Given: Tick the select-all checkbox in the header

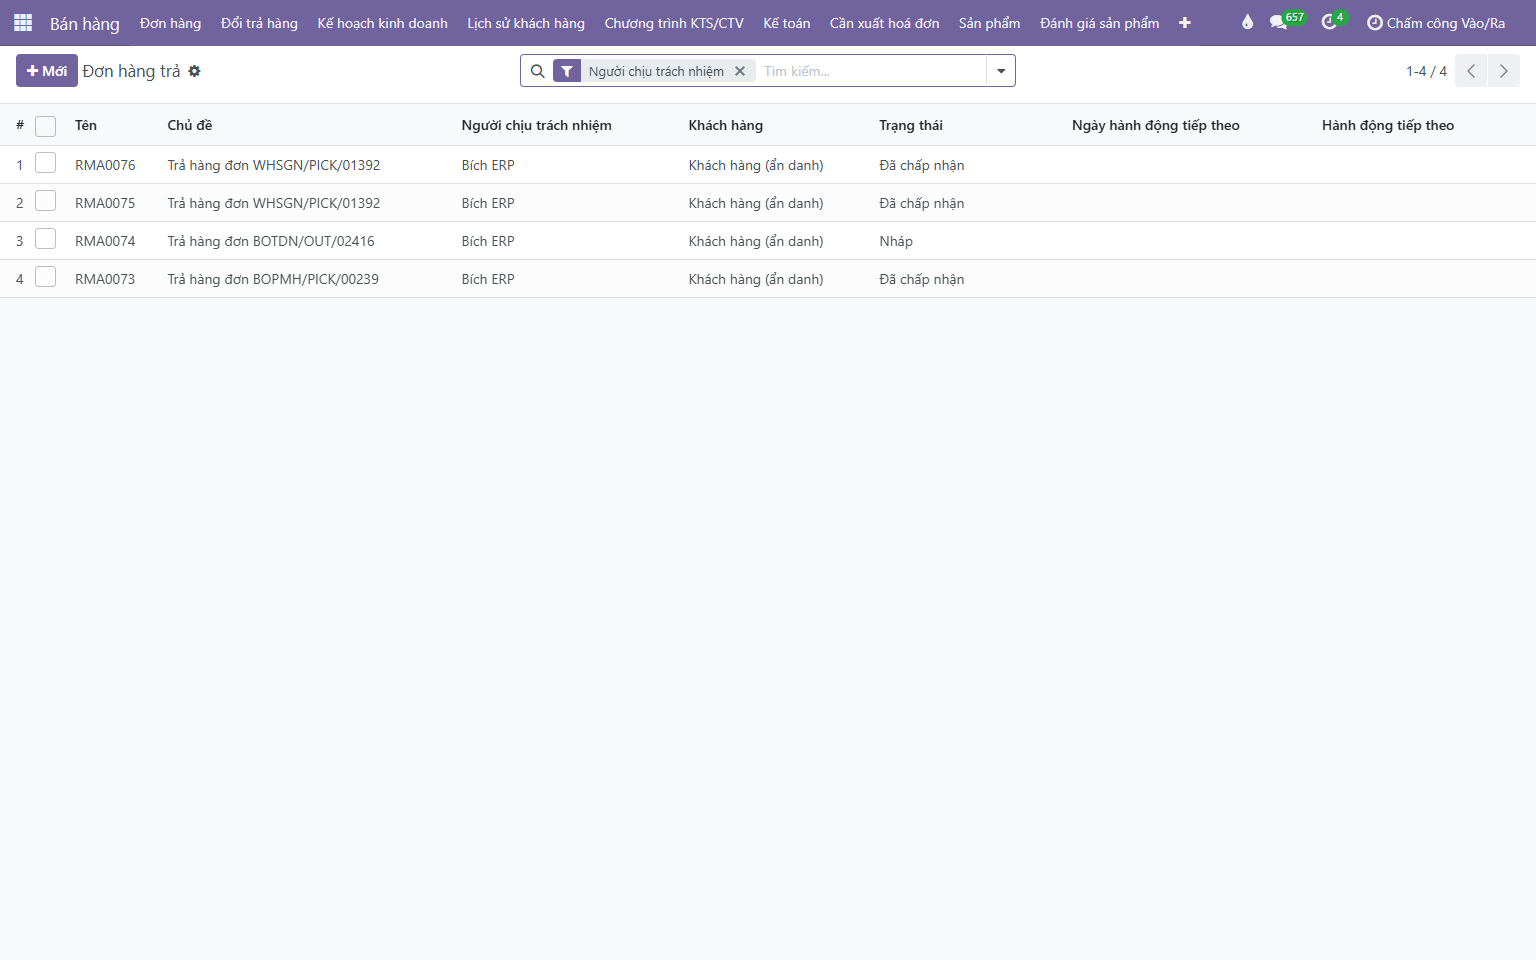Looking at the screenshot, I should coord(45,126).
